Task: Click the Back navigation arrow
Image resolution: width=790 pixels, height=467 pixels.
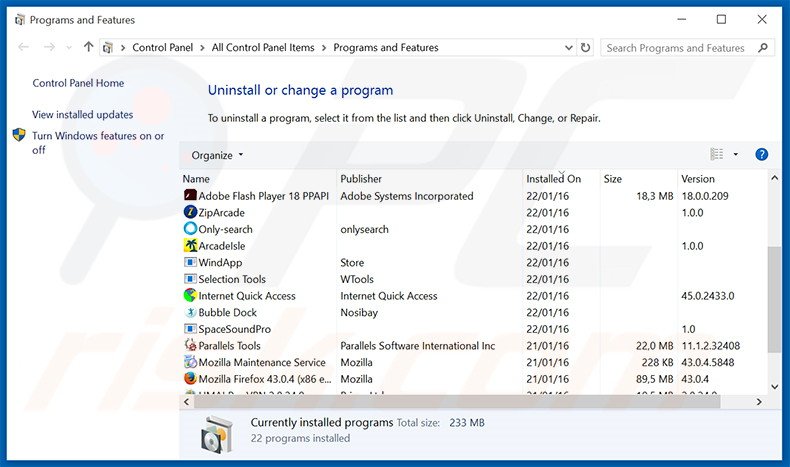Action: pyautogui.click(x=23, y=47)
